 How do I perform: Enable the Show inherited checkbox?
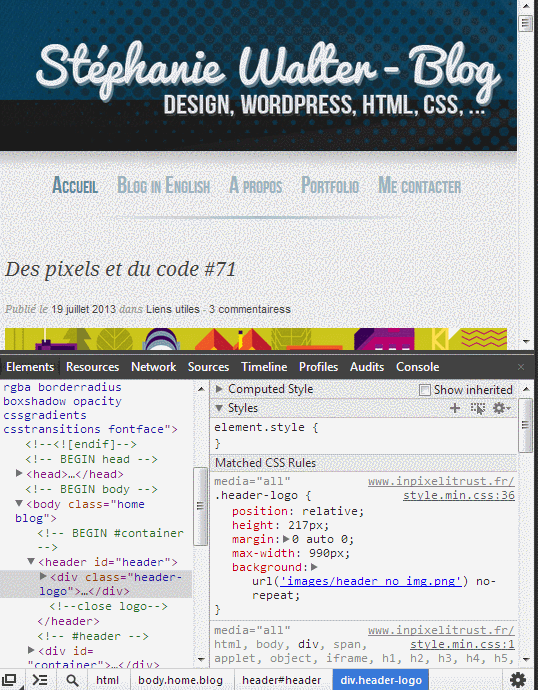pyautogui.click(x=425, y=390)
